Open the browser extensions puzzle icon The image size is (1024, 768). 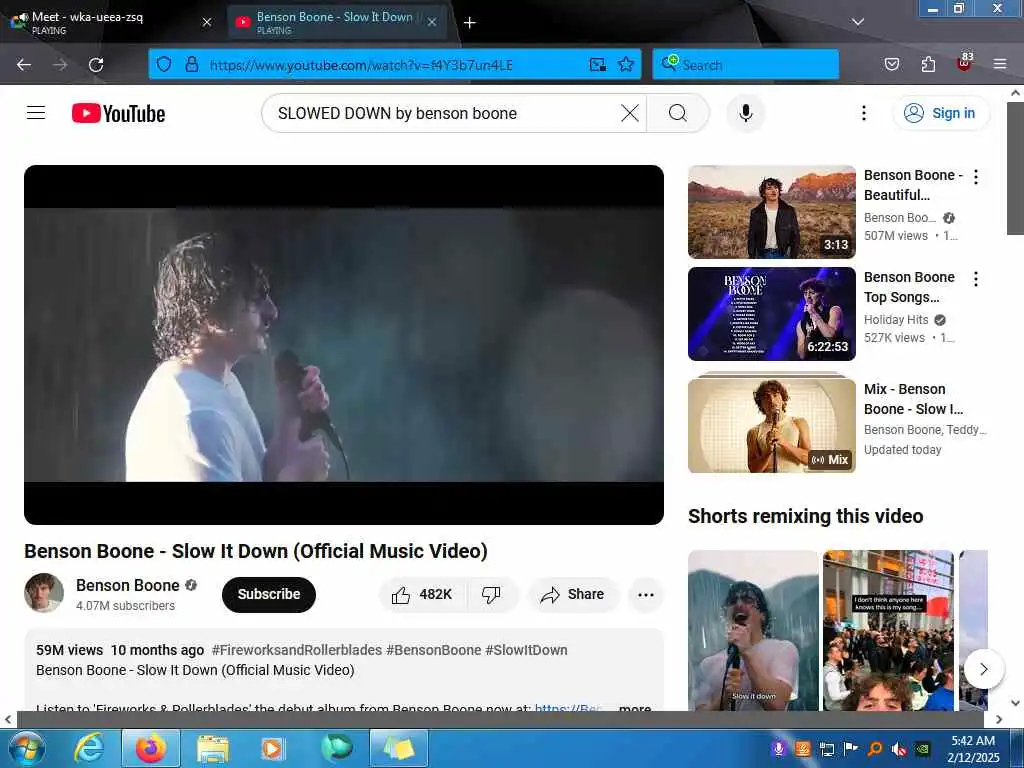point(927,64)
